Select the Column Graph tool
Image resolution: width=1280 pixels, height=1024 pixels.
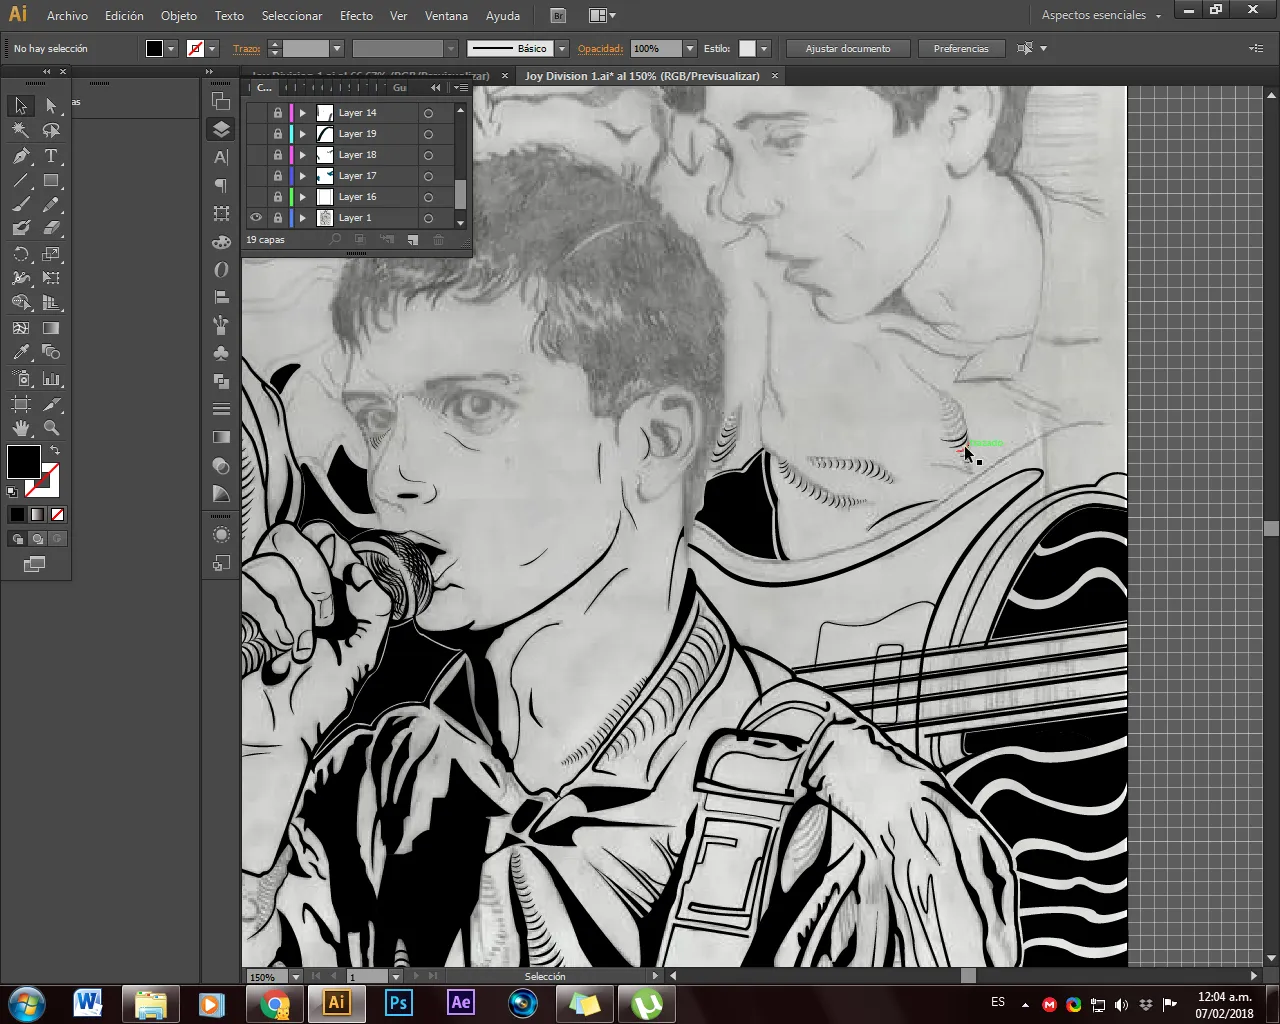[x=51, y=379]
